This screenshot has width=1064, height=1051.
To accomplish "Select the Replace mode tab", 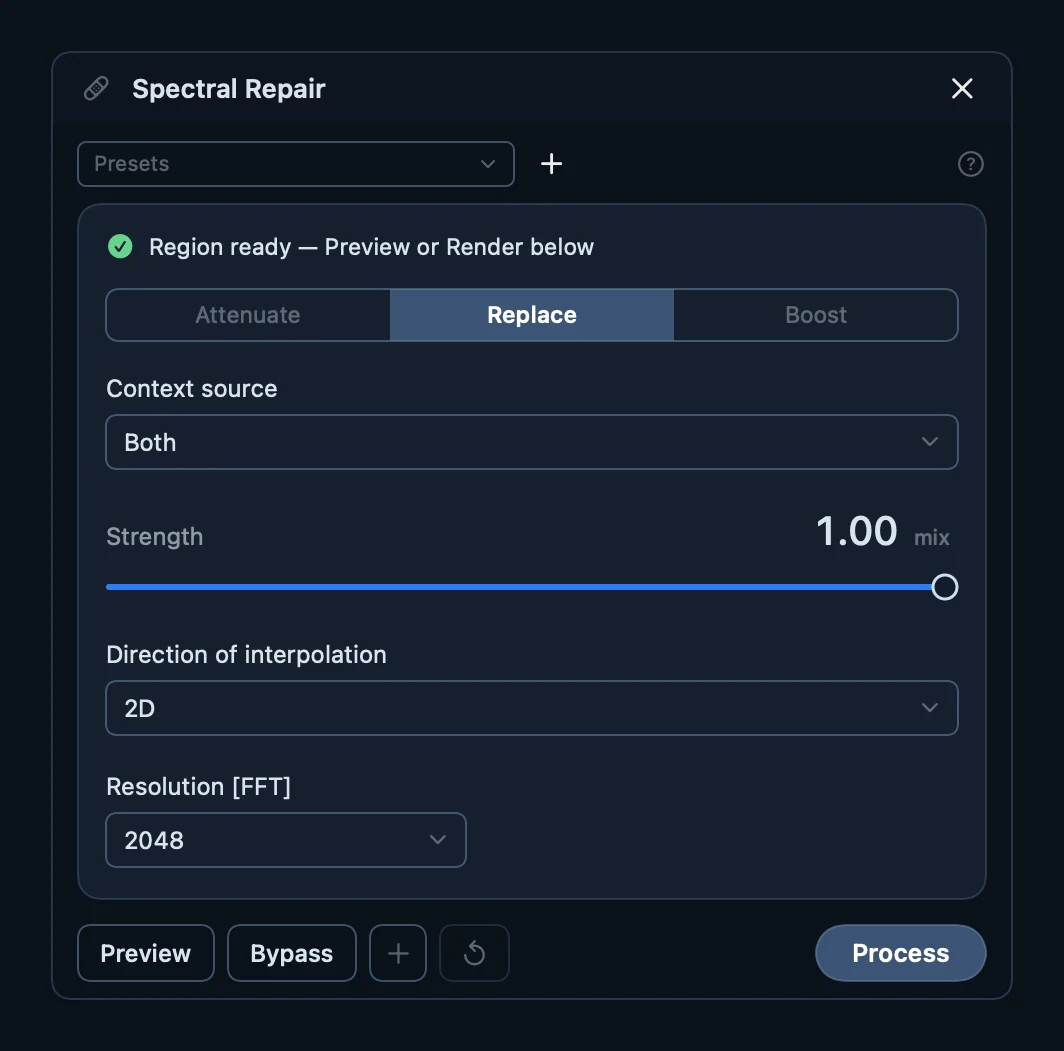I will pos(532,315).
